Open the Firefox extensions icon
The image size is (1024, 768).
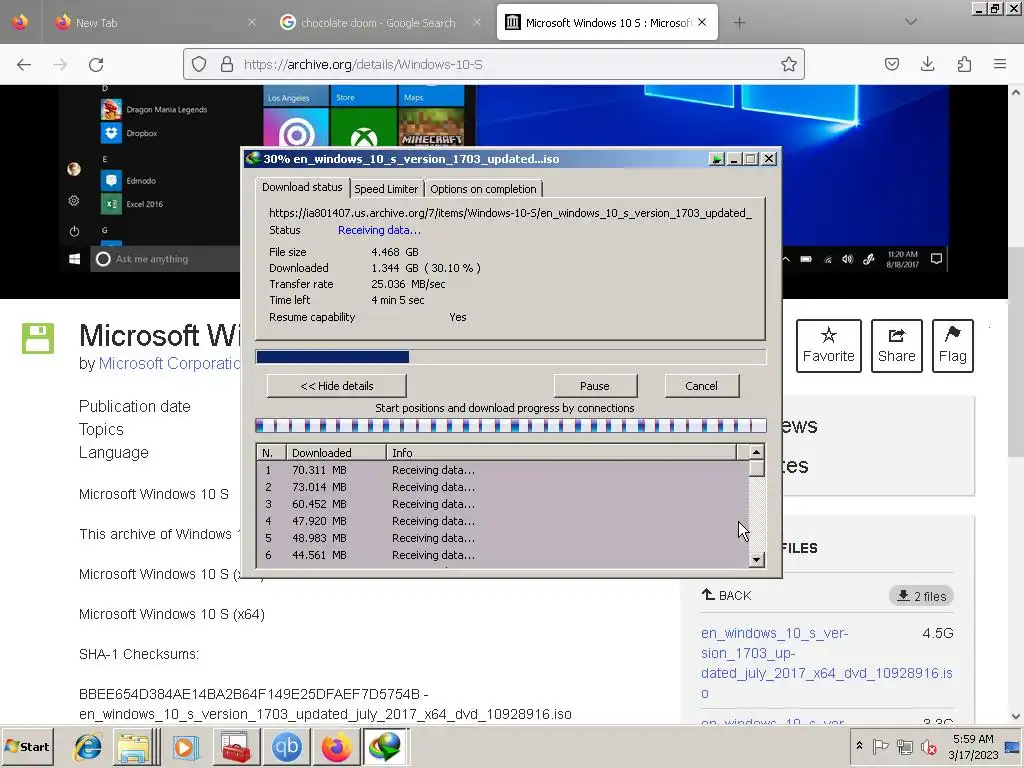pos(964,64)
